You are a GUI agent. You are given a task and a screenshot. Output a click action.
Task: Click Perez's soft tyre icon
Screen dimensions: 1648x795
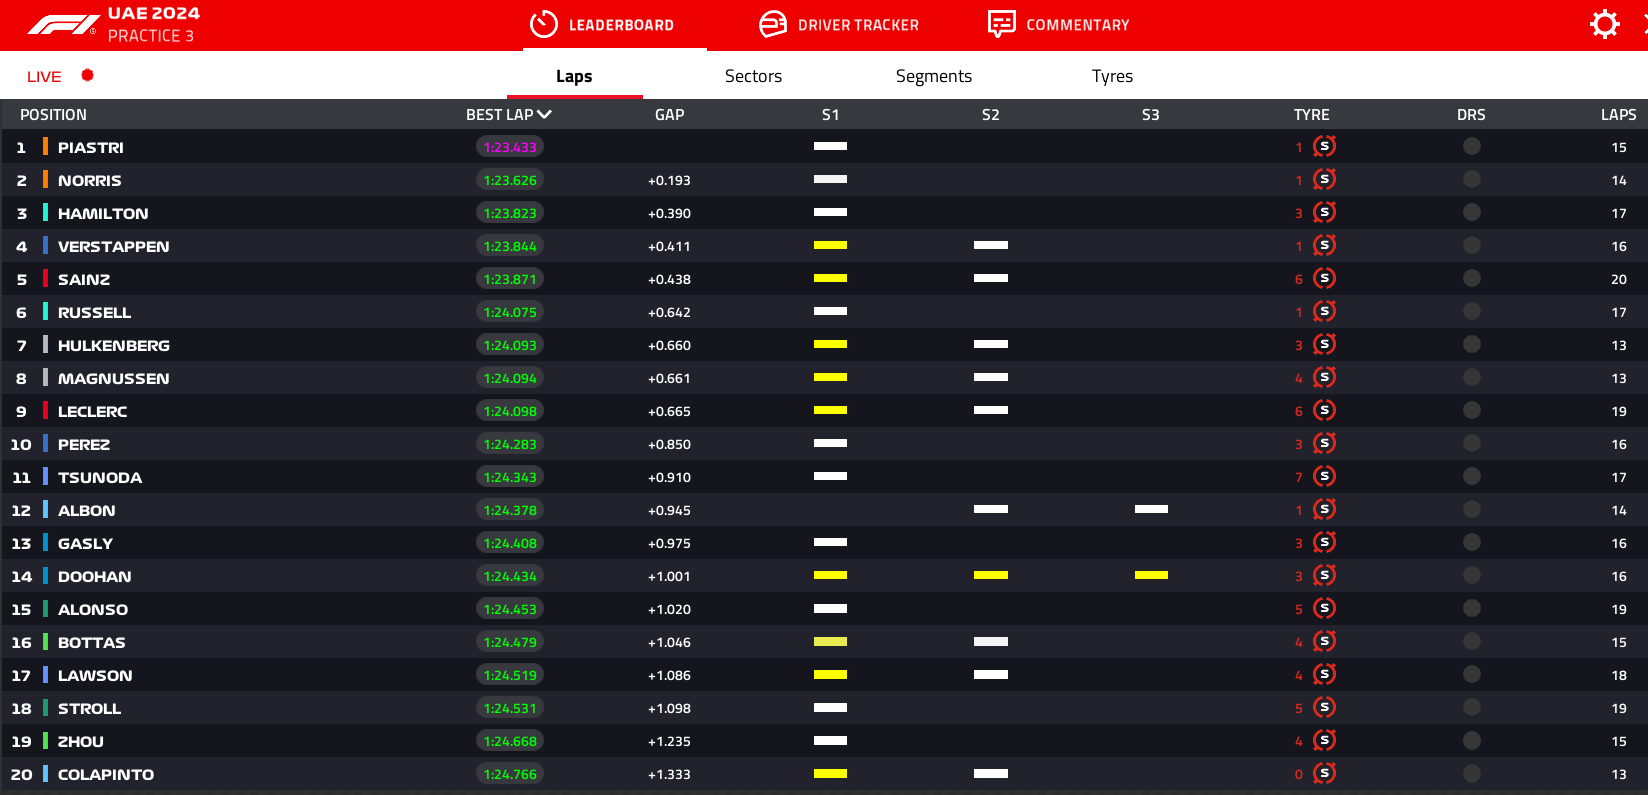[x=1324, y=443]
